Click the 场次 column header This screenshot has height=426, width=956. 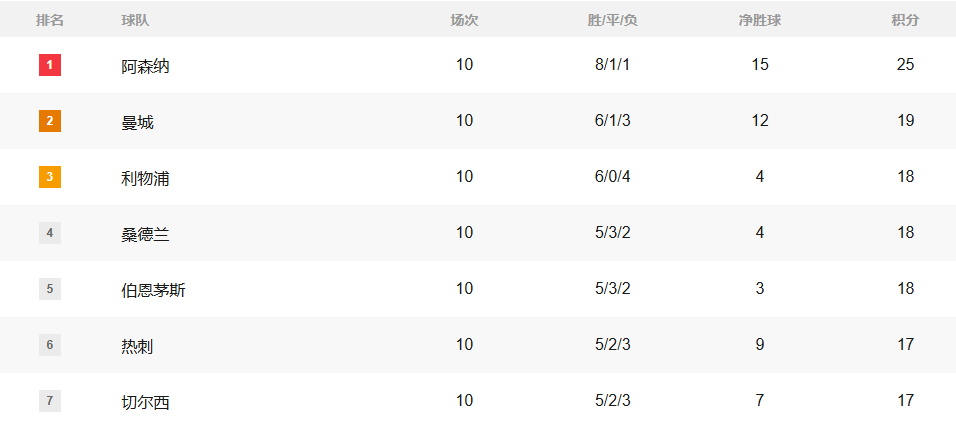pyautogui.click(x=464, y=20)
